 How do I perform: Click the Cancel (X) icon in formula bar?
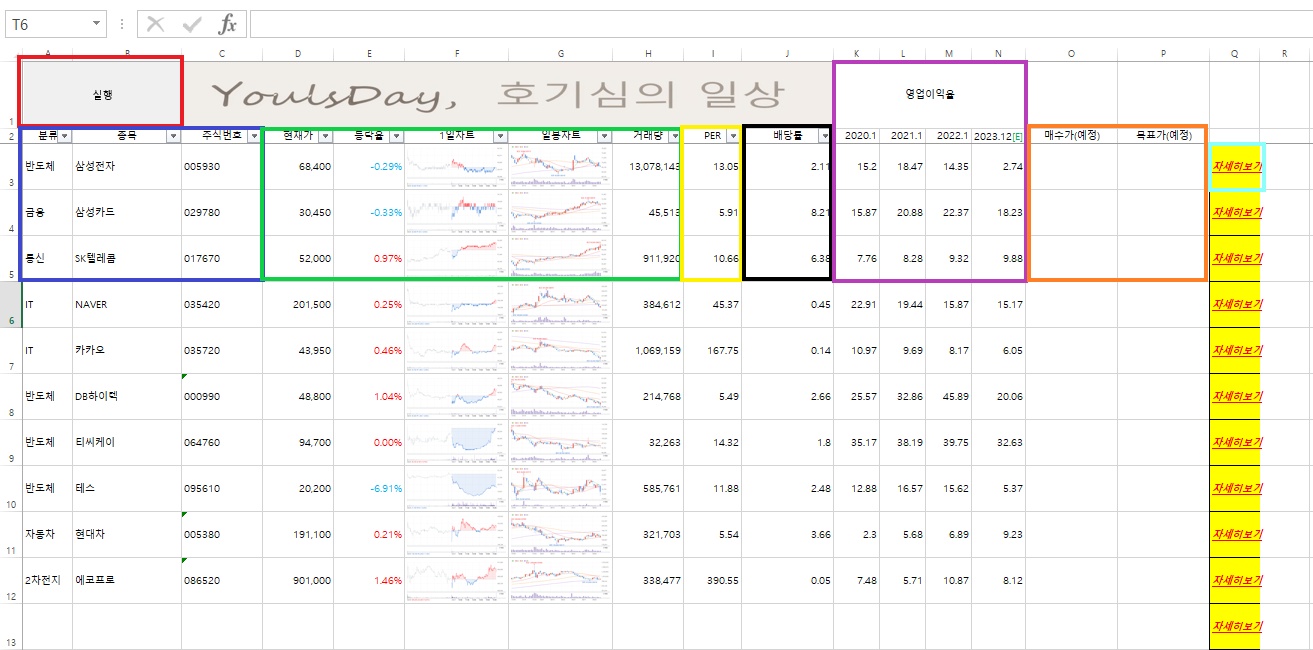(x=156, y=24)
